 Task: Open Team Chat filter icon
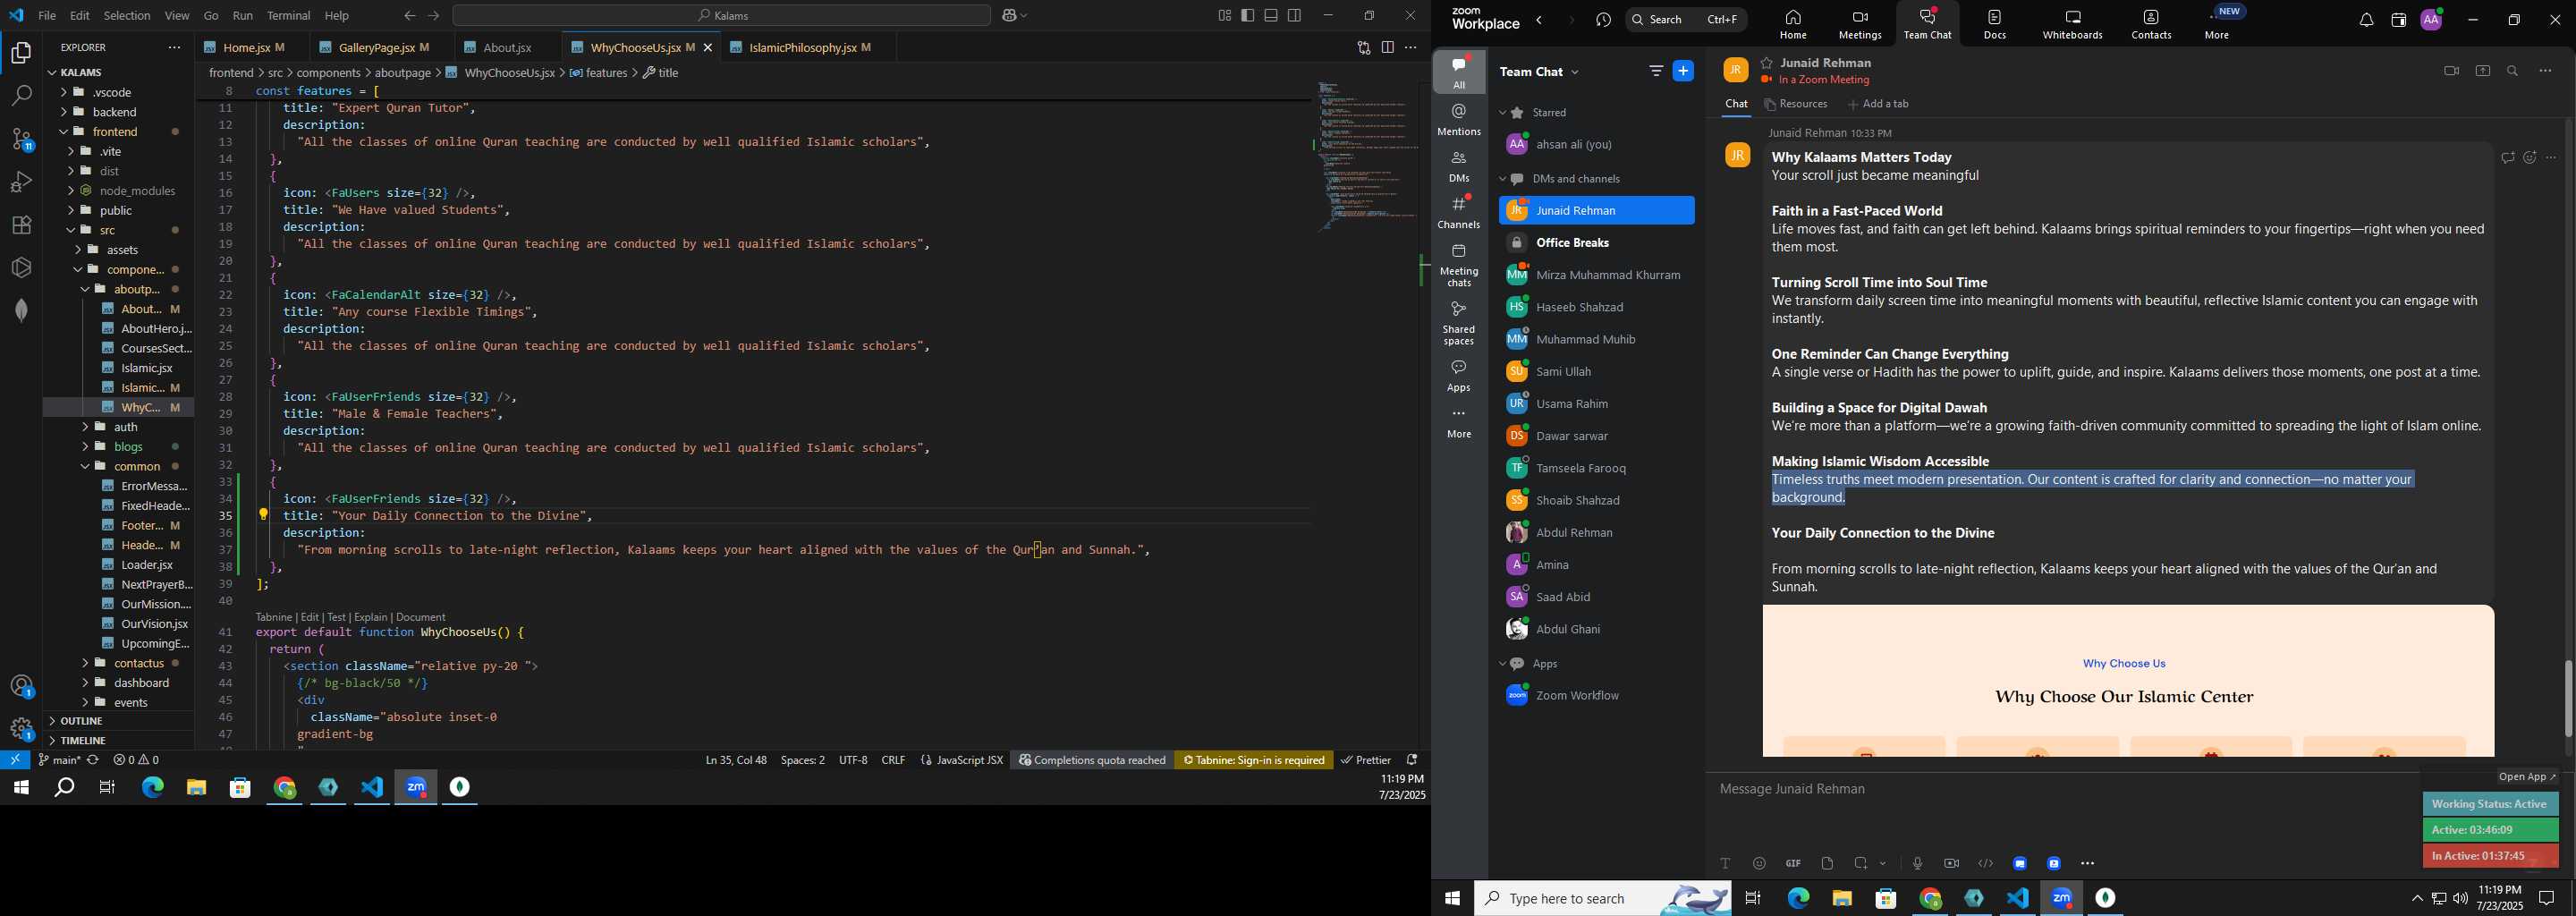pos(1656,71)
